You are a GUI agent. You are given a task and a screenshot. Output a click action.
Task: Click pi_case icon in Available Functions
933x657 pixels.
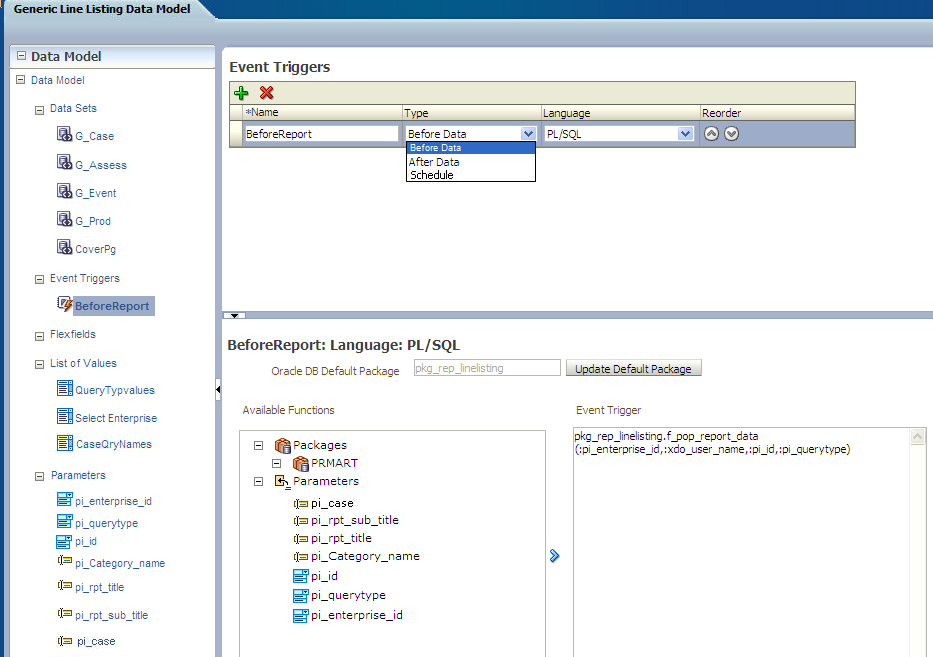click(300, 504)
